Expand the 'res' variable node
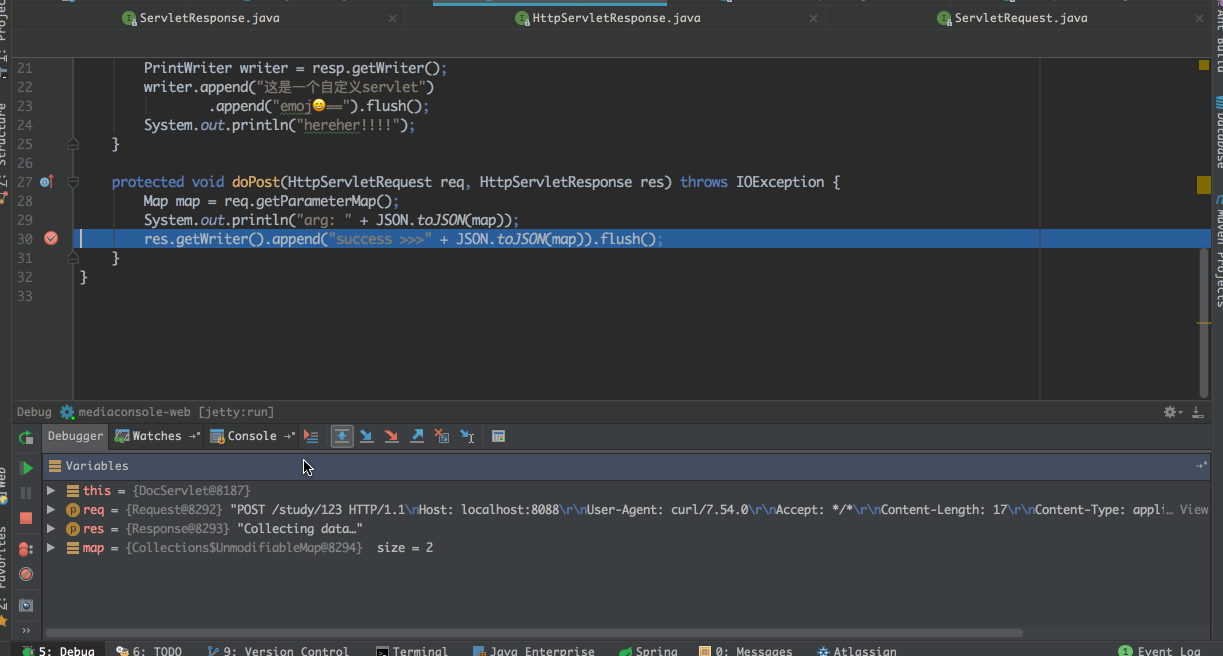 [51, 529]
